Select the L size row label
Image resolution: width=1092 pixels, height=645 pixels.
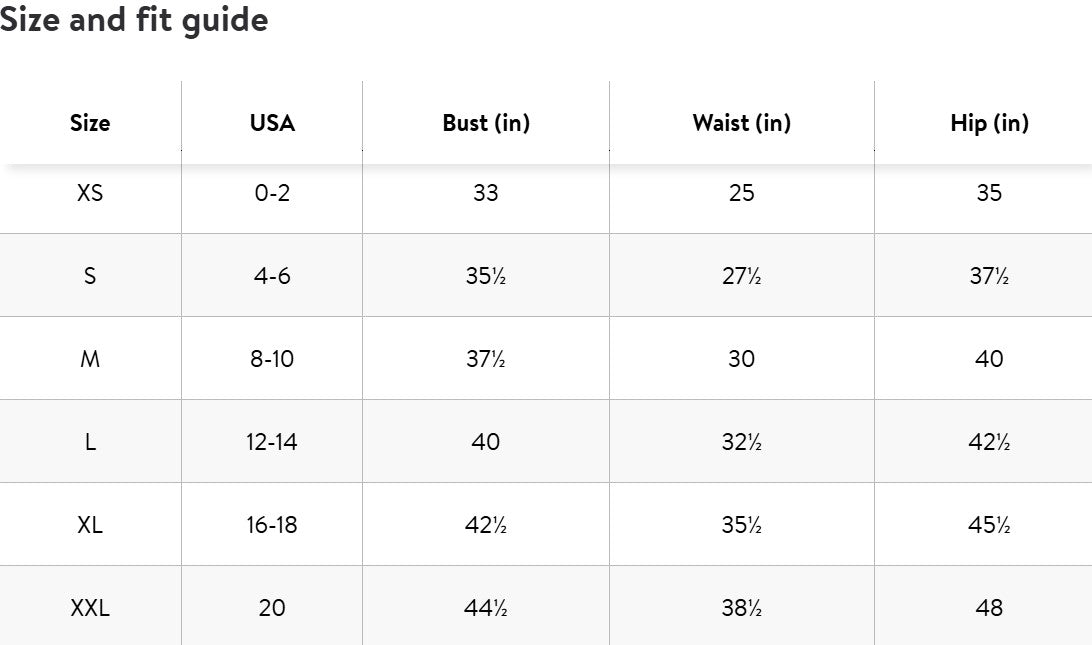coord(90,442)
